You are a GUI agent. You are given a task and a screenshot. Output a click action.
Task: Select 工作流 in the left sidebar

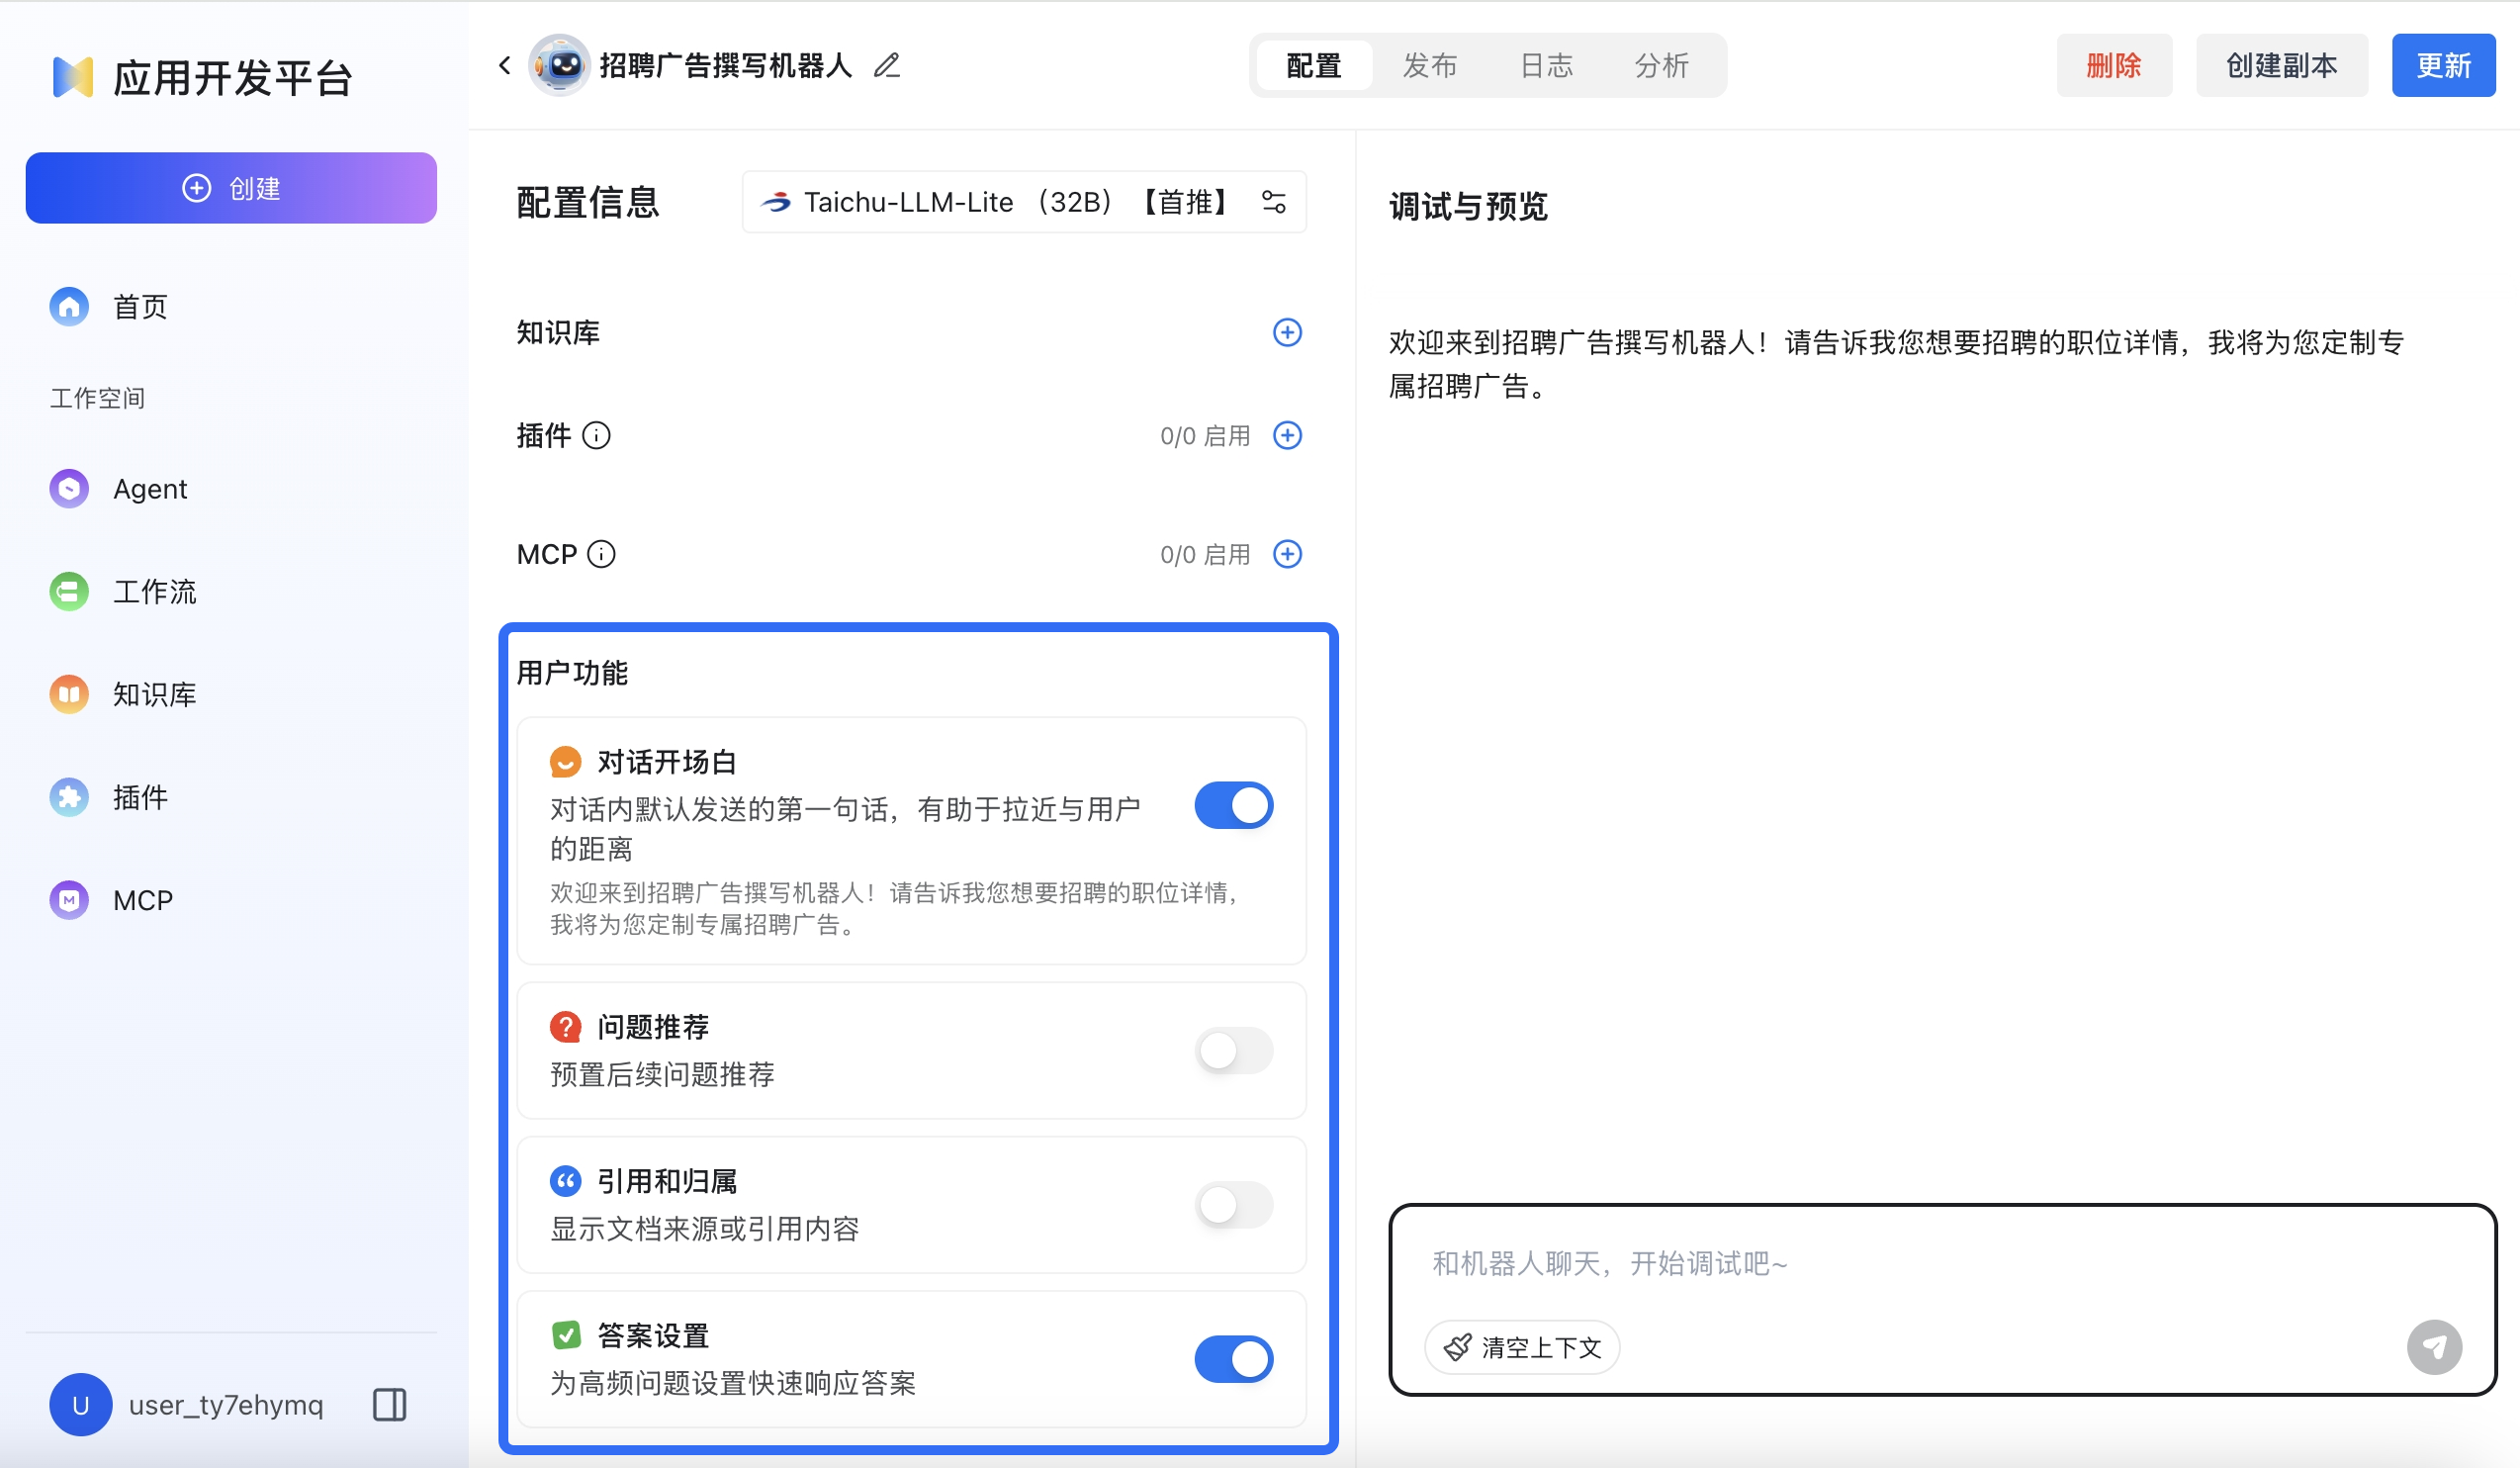pos(155,591)
